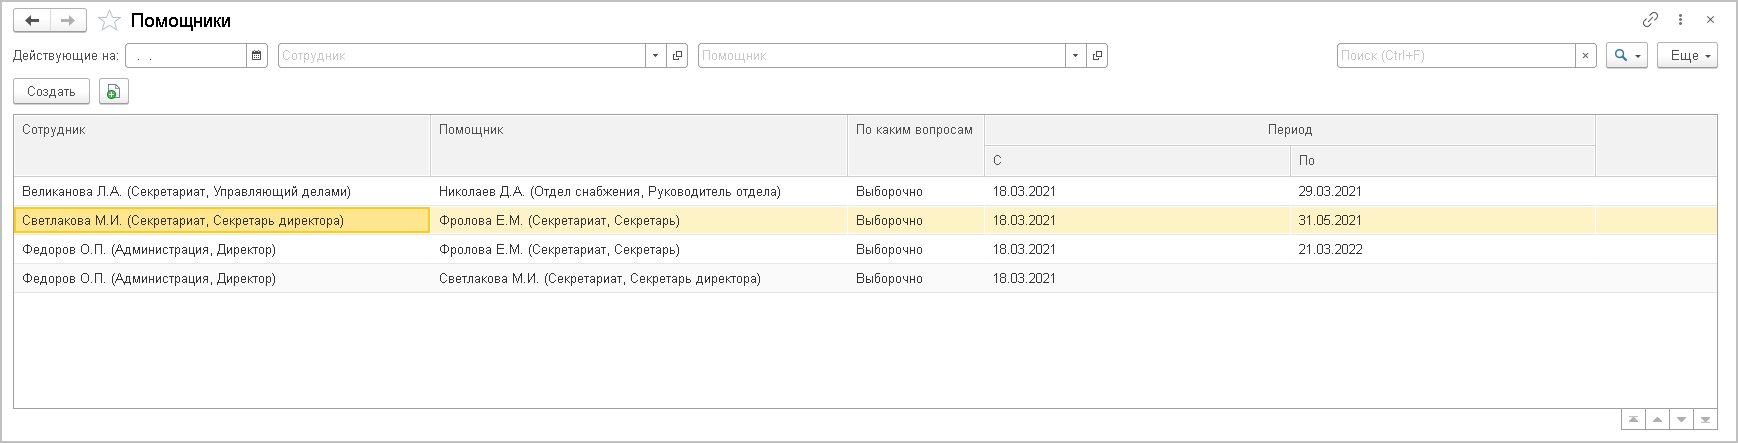1738x443 pixels.
Task: Add Помощники to favorites with the star
Action: [109, 21]
